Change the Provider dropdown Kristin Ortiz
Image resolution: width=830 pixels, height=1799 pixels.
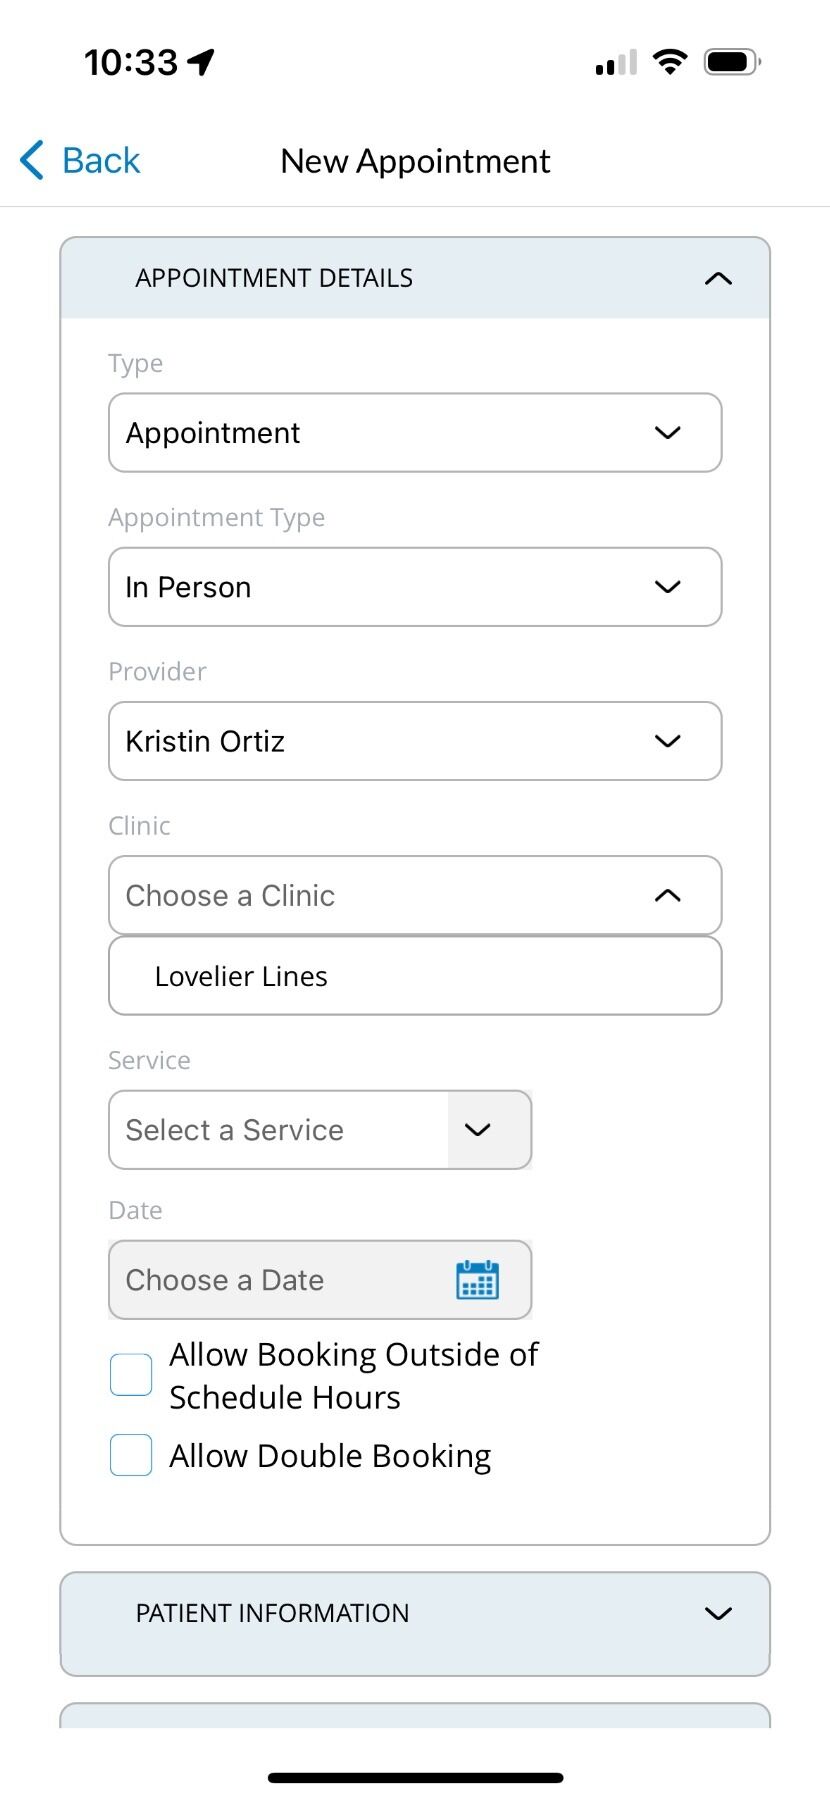414,741
